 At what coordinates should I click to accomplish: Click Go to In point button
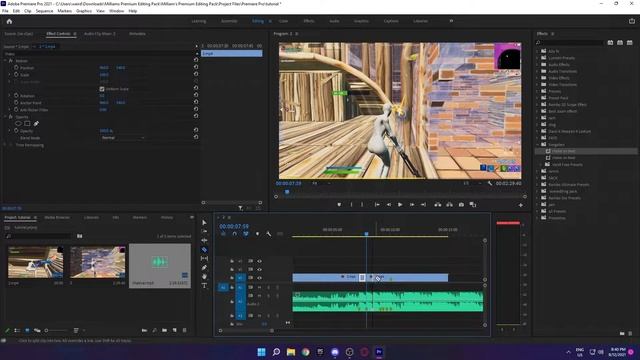[377, 204]
